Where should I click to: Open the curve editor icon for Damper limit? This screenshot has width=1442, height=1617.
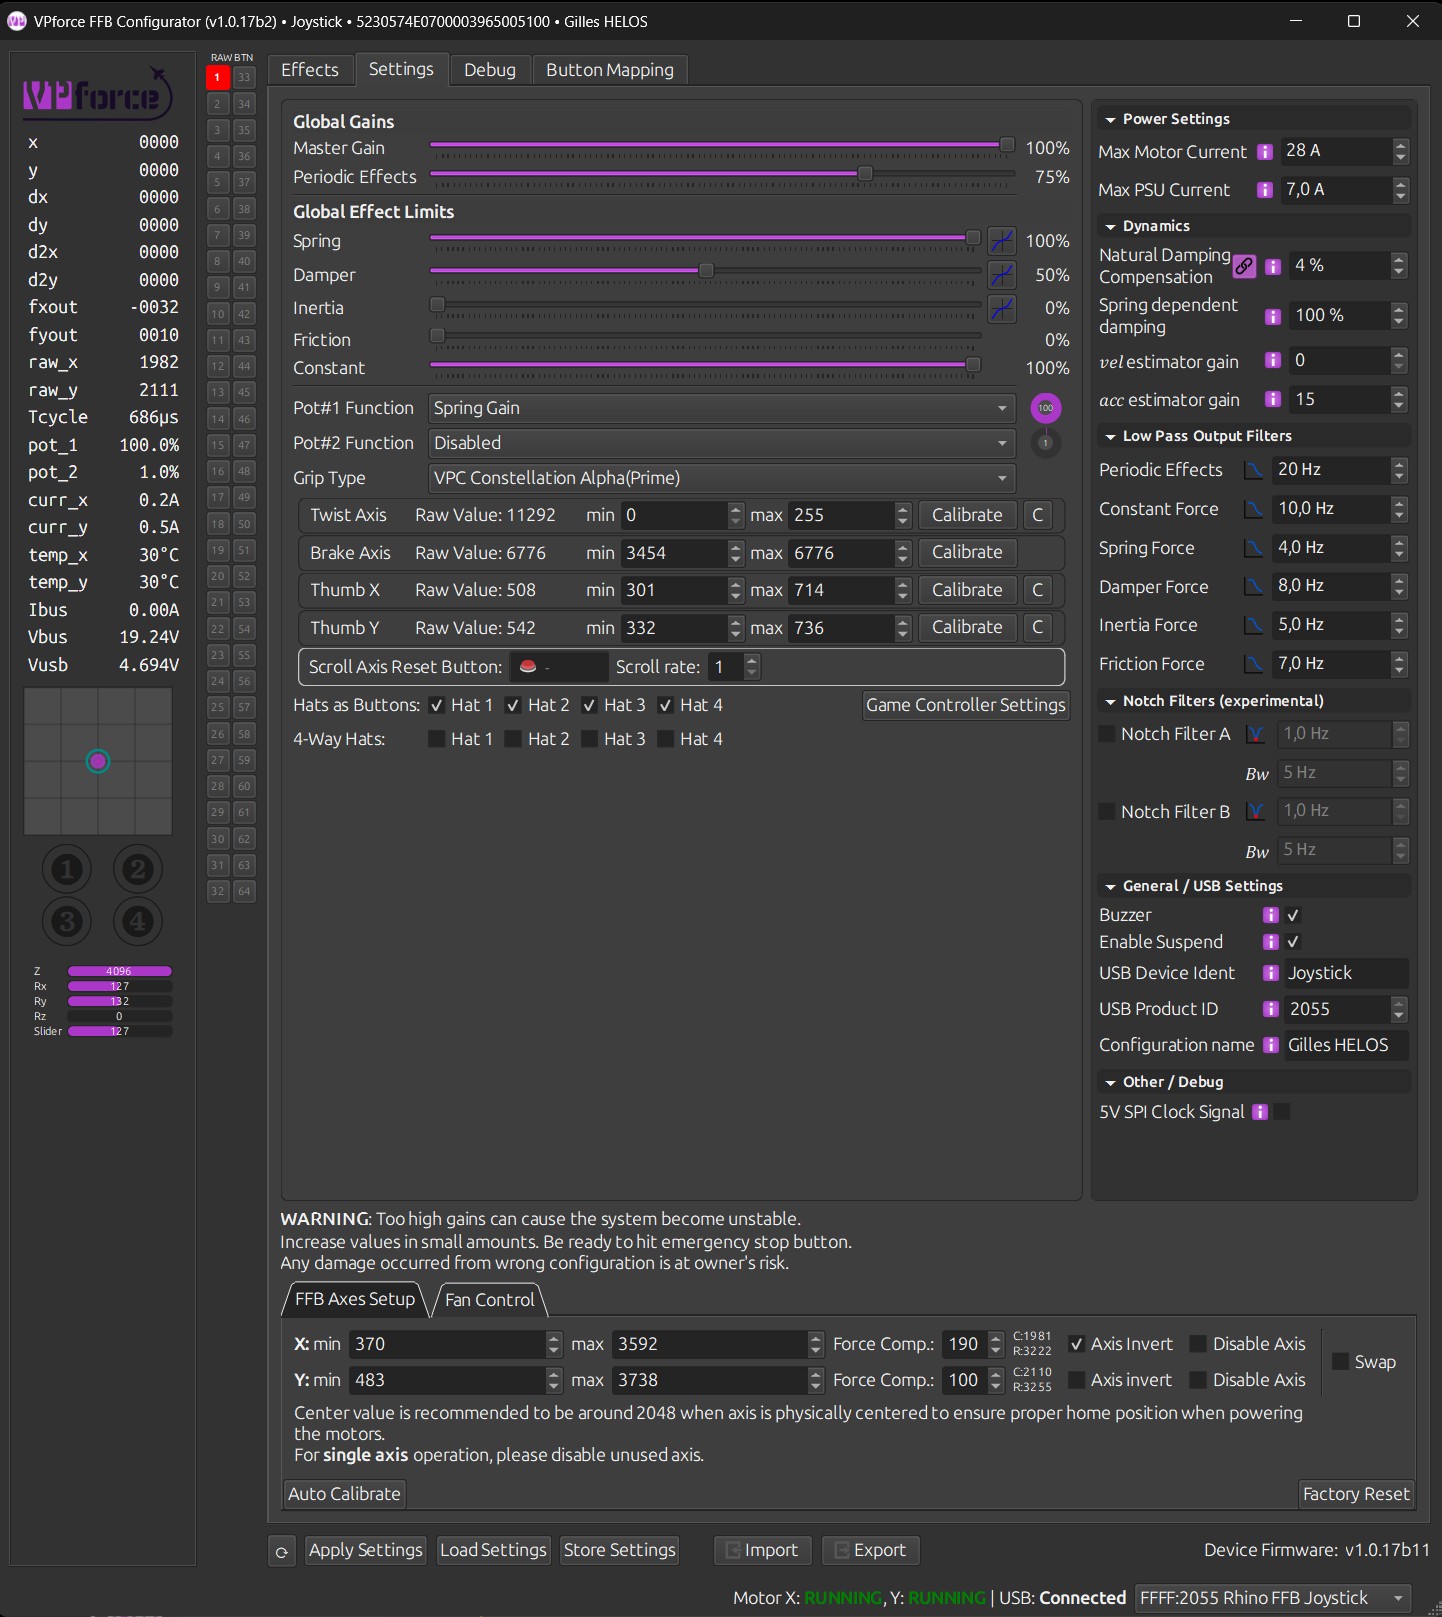(x=1002, y=275)
